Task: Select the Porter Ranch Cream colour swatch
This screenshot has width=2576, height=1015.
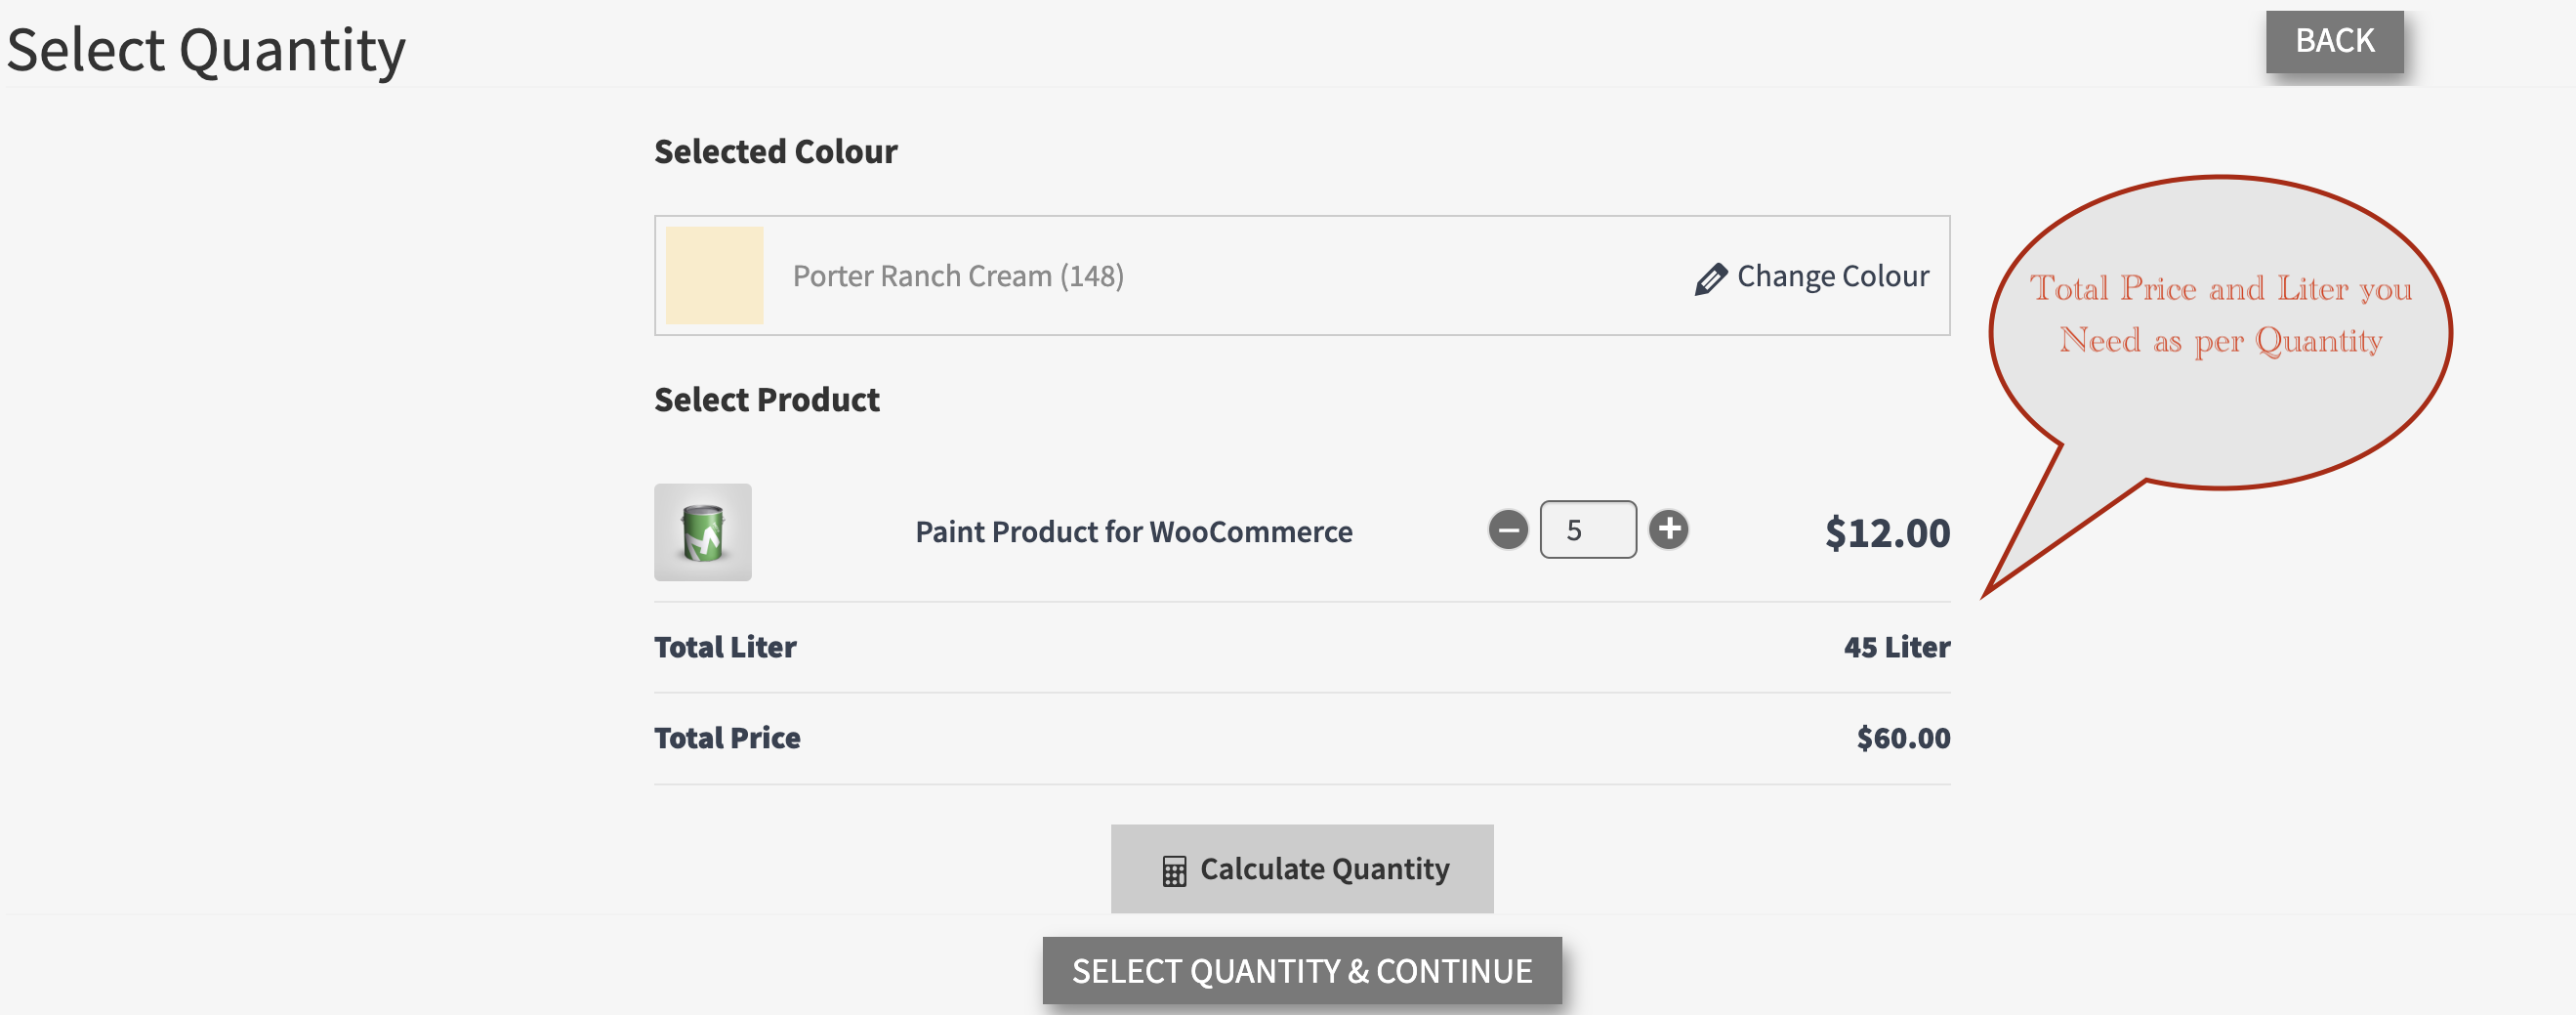Action: tap(714, 275)
